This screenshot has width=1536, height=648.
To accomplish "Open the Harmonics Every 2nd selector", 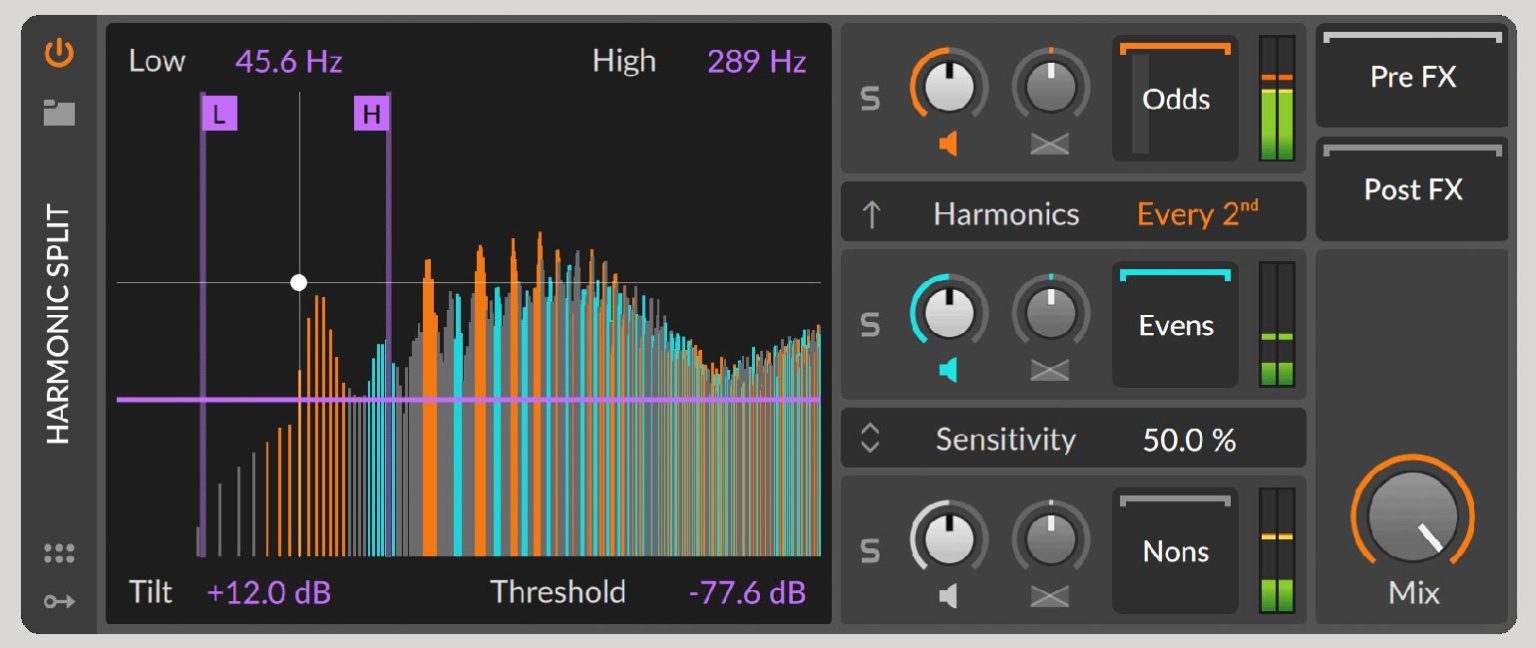I will pyautogui.click(x=1196, y=213).
